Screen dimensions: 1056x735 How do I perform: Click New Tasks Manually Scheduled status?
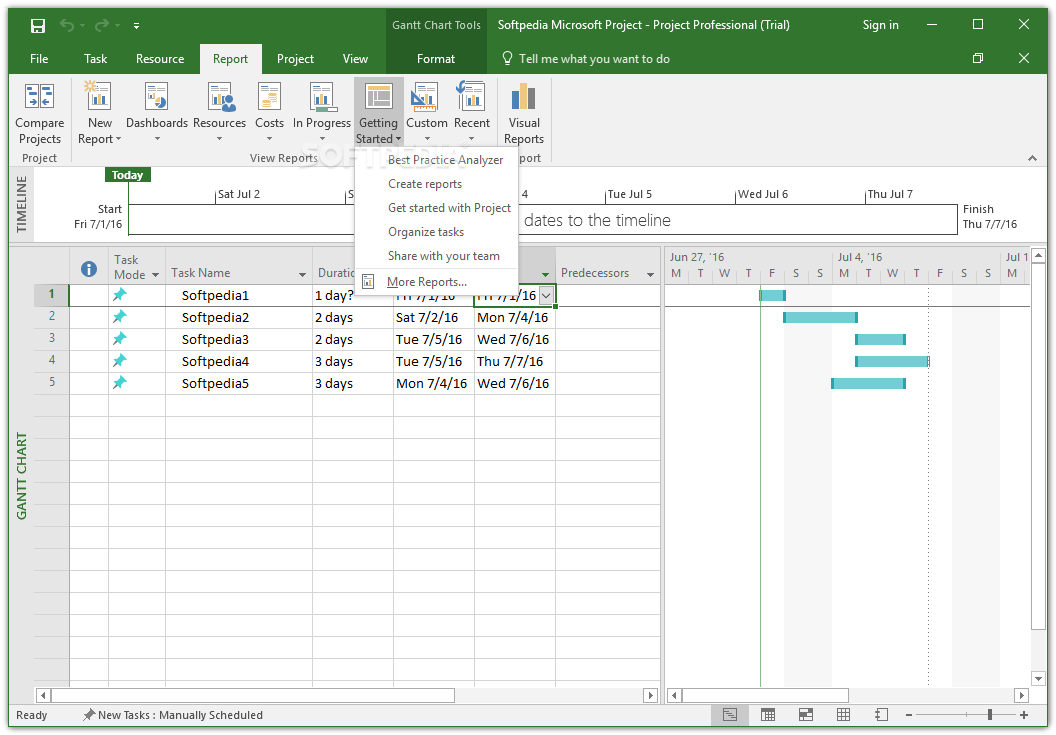click(173, 715)
